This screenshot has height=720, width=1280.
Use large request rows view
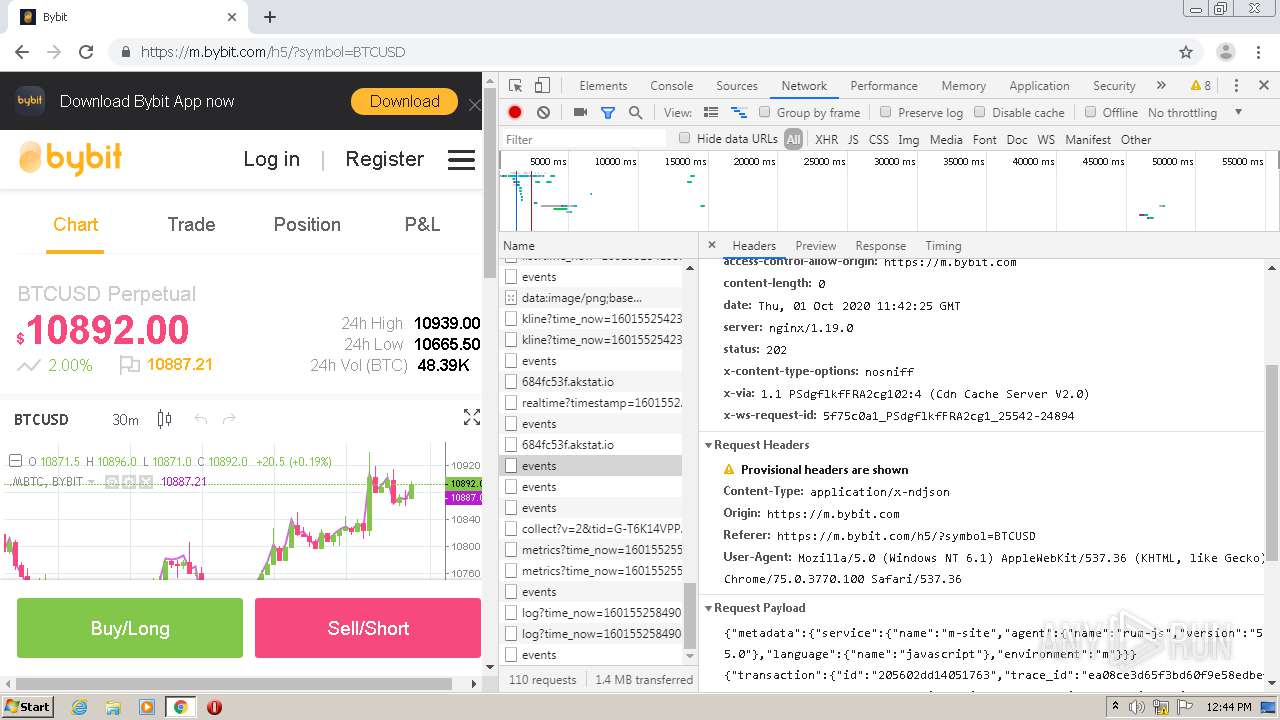(x=711, y=113)
